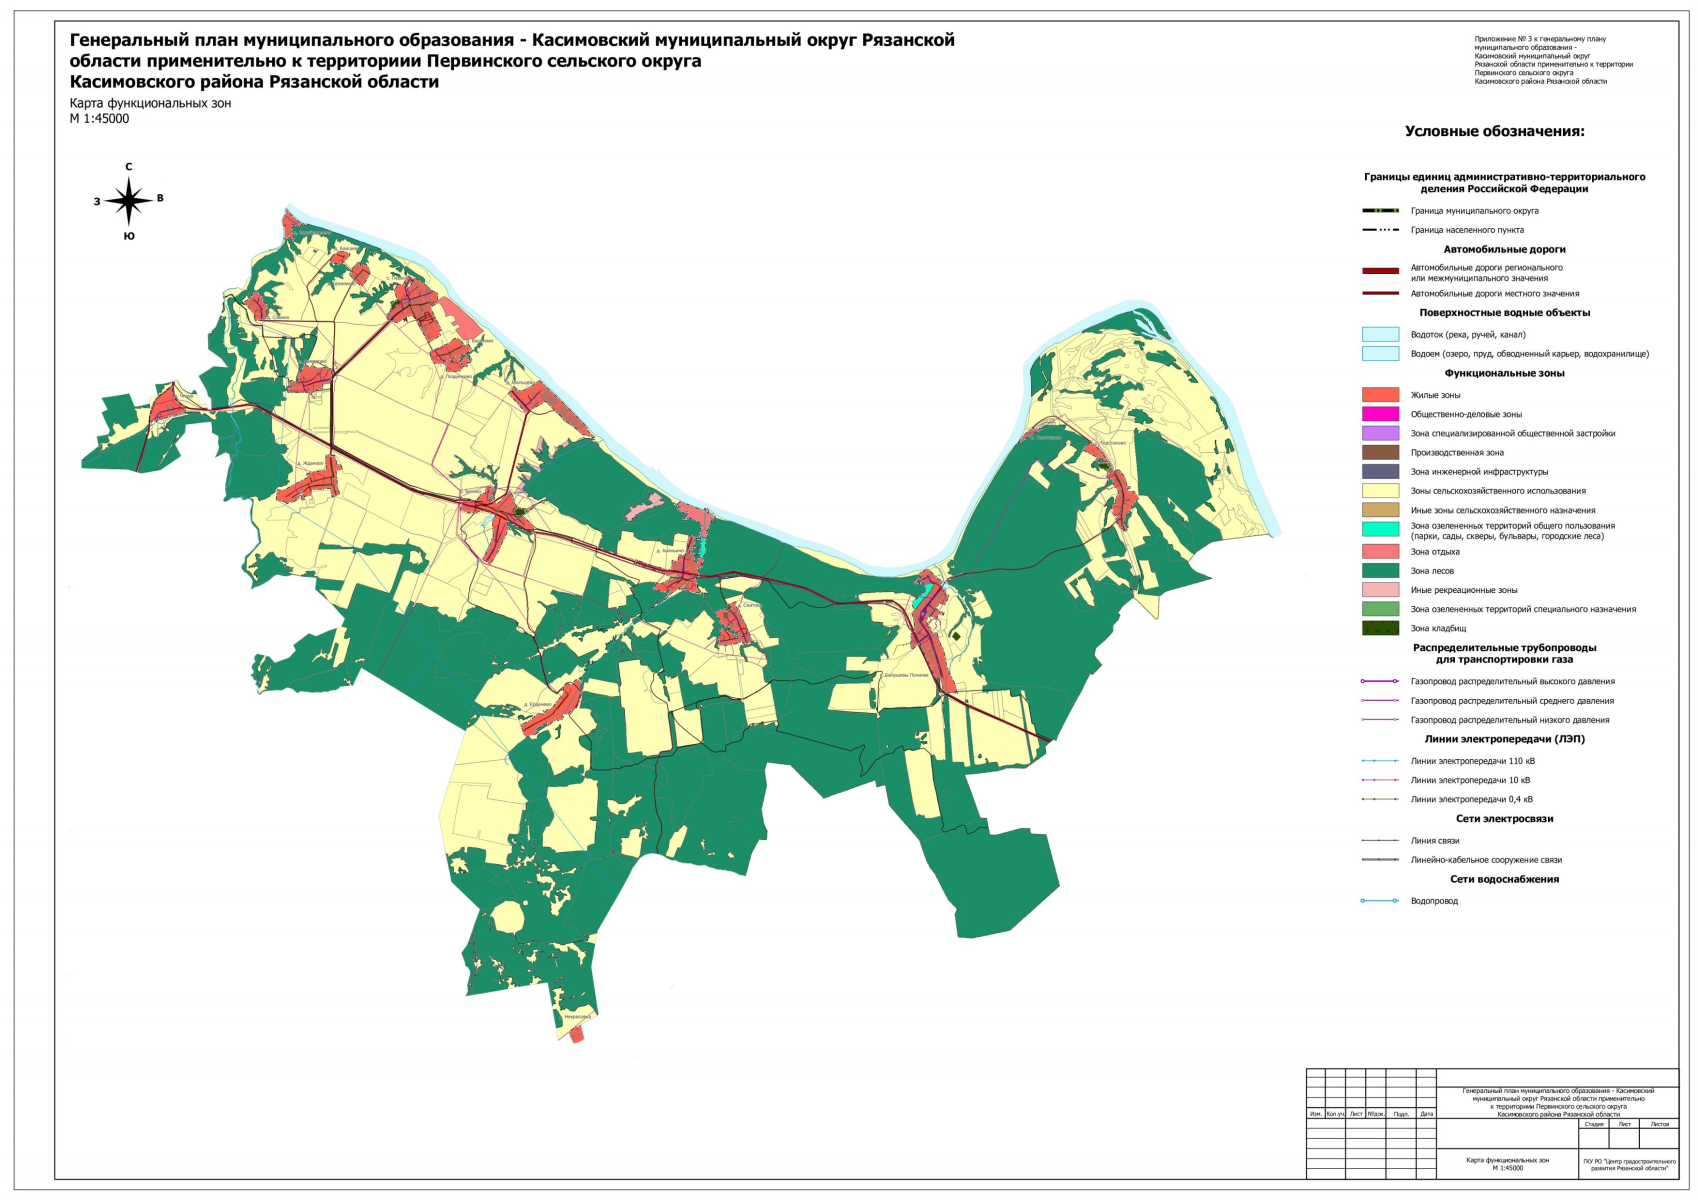Screen dimensions: 1698x1200
Task: Select the Жилые зоны red swatch
Action: (x=1380, y=395)
